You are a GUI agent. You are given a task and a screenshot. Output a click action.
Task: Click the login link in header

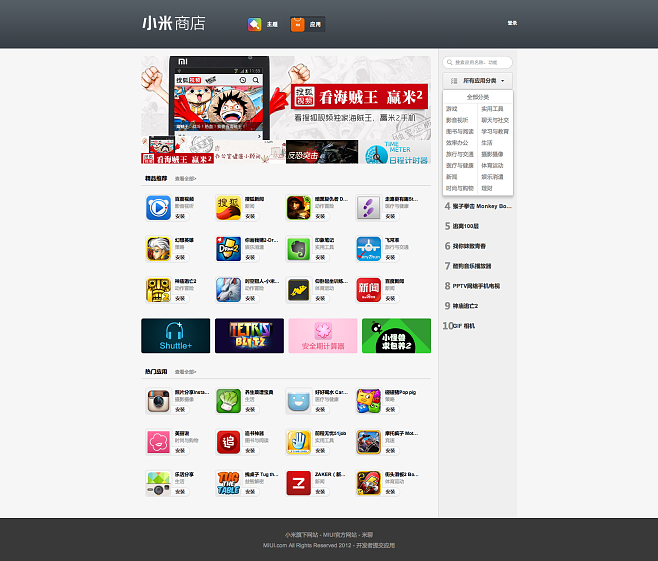point(512,23)
